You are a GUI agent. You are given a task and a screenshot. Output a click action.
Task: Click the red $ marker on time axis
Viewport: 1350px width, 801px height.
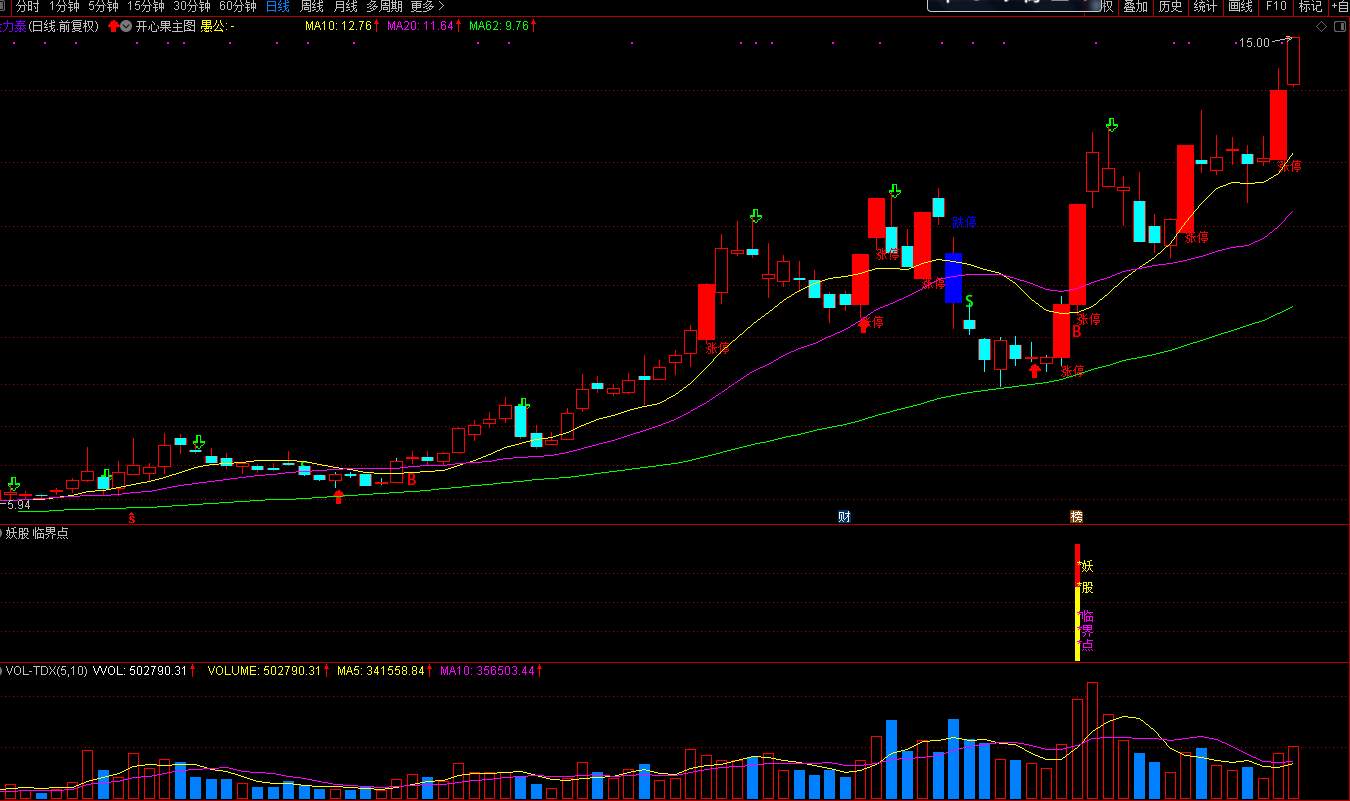132,517
